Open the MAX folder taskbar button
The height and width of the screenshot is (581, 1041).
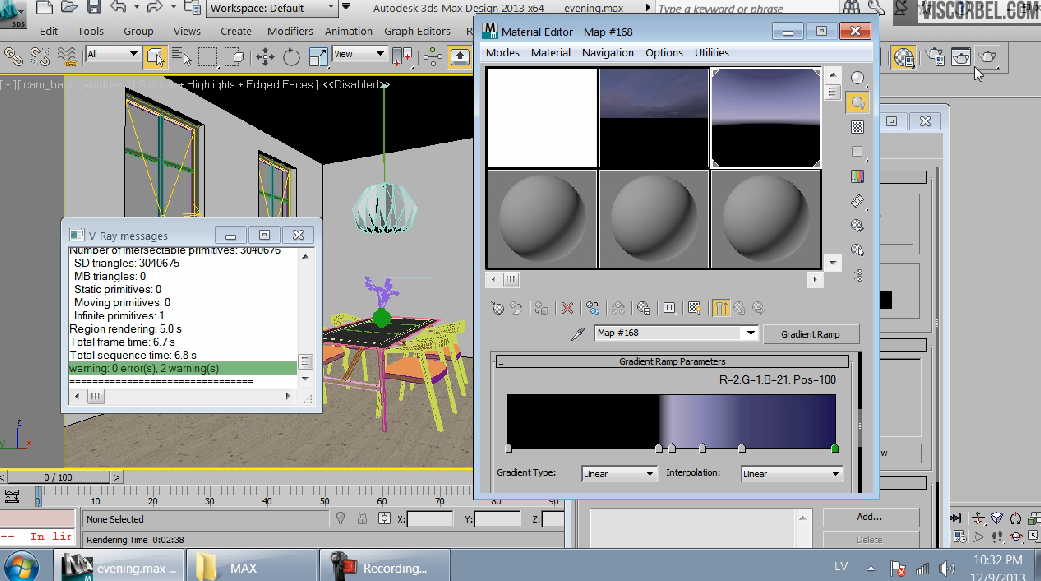(x=250, y=568)
